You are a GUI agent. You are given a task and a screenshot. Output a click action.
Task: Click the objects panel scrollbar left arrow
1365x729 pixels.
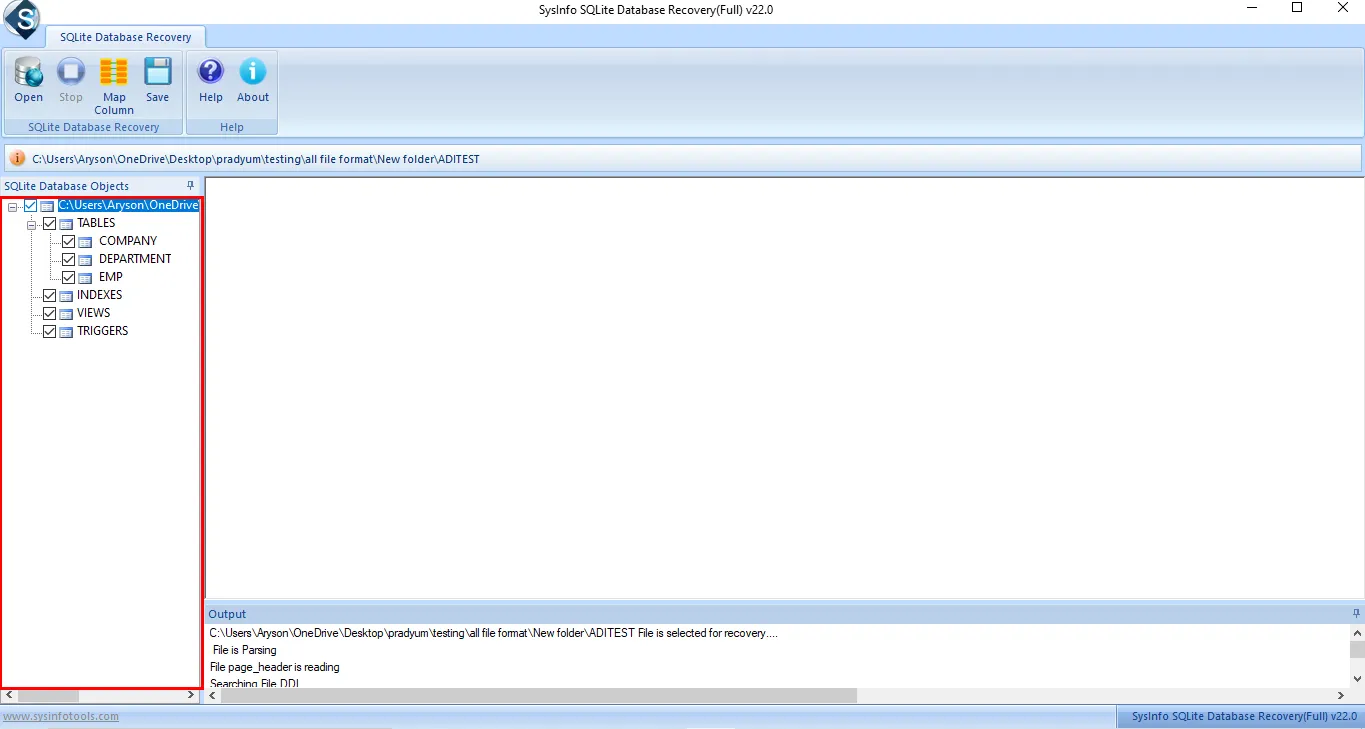coord(10,695)
